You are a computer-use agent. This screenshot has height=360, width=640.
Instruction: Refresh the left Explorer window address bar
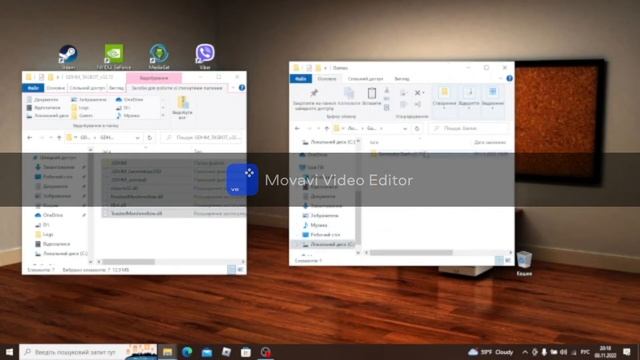coord(150,138)
